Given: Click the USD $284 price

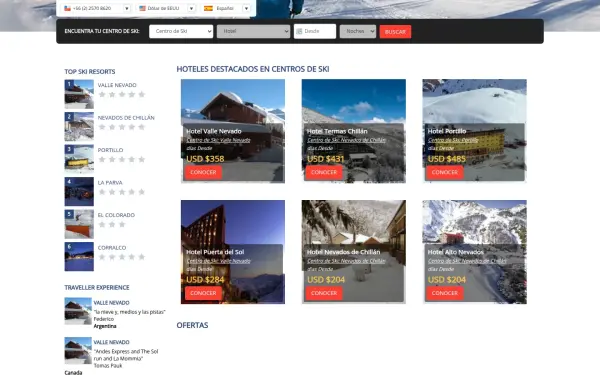Looking at the screenshot, I should tap(205, 280).
